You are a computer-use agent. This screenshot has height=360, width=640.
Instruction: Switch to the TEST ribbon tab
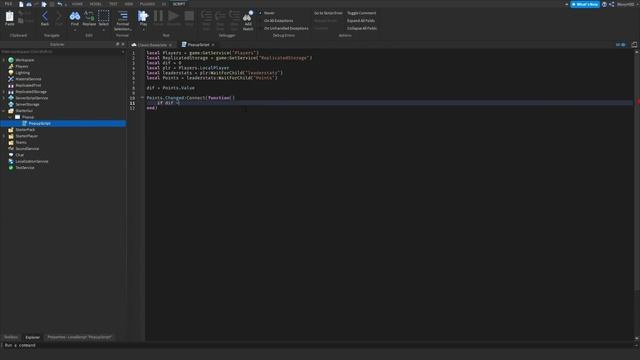tap(113, 4)
